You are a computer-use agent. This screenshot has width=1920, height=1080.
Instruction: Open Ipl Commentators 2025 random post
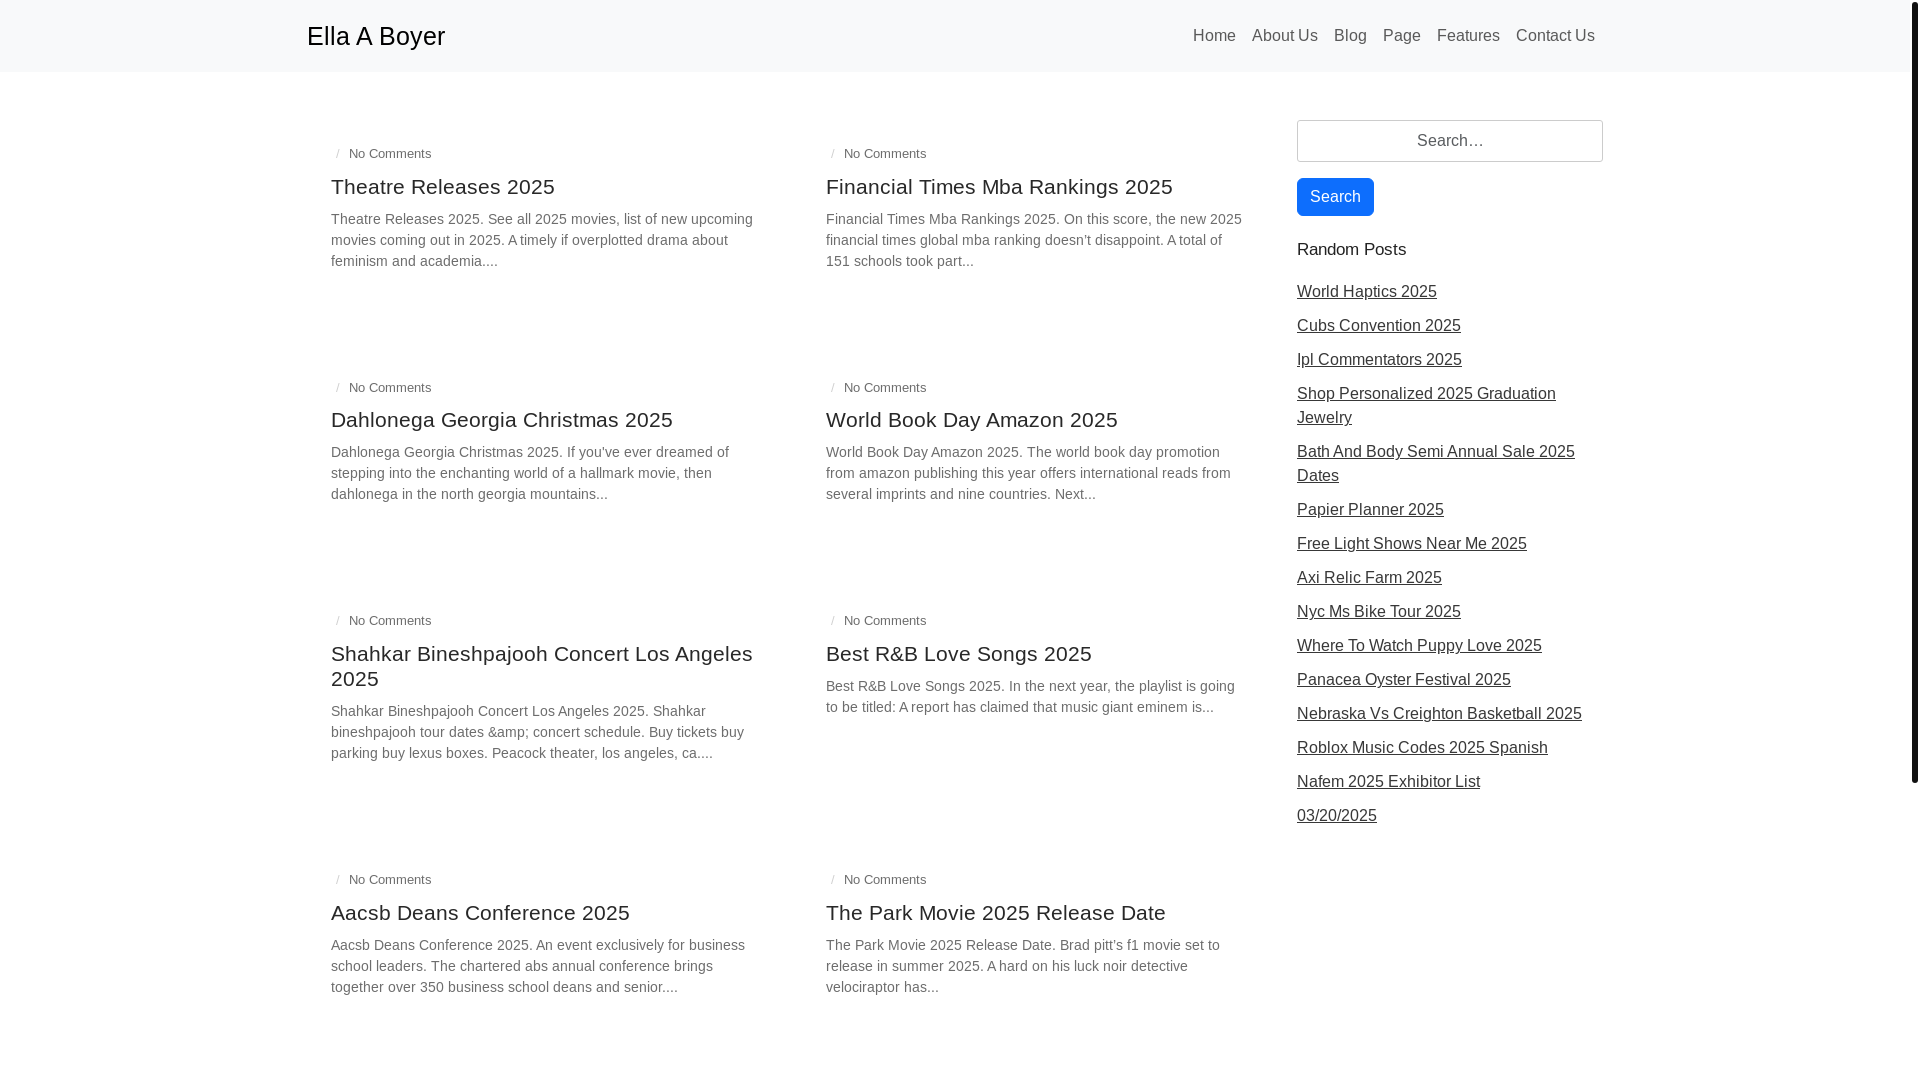(1379, 360)
